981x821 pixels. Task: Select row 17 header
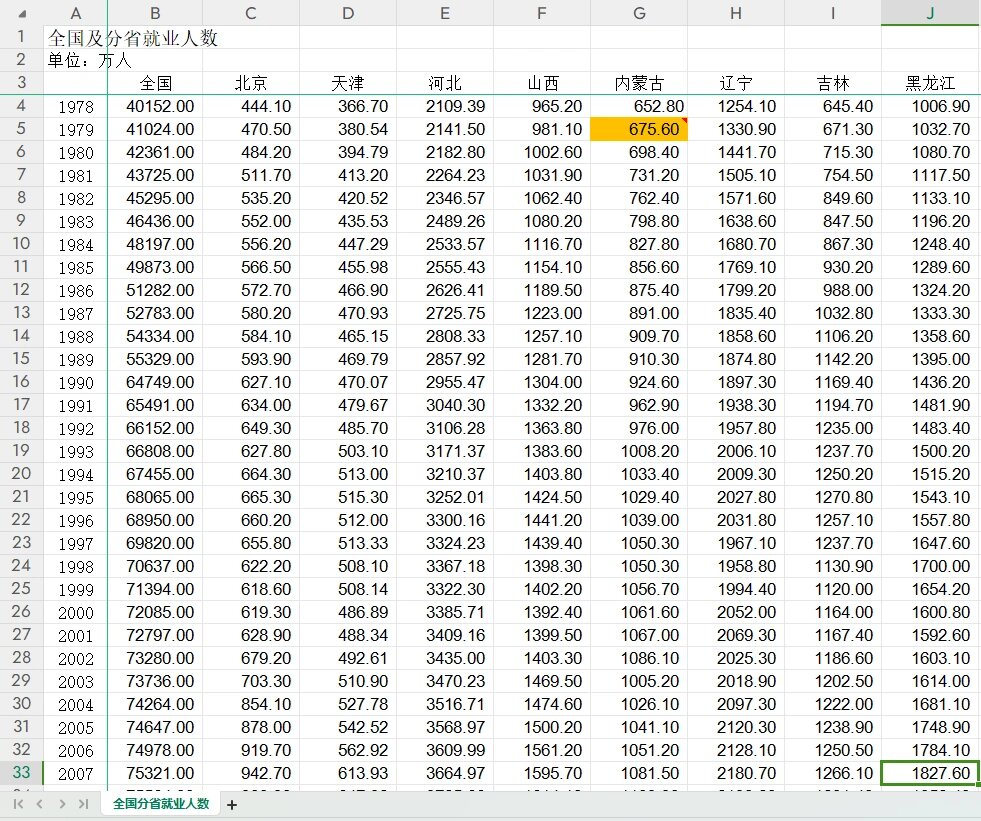(x=21, y=405)
